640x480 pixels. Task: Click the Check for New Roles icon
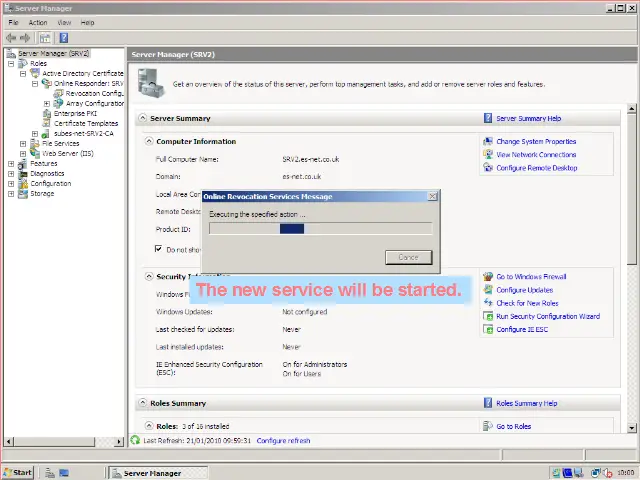pos(488,303)
